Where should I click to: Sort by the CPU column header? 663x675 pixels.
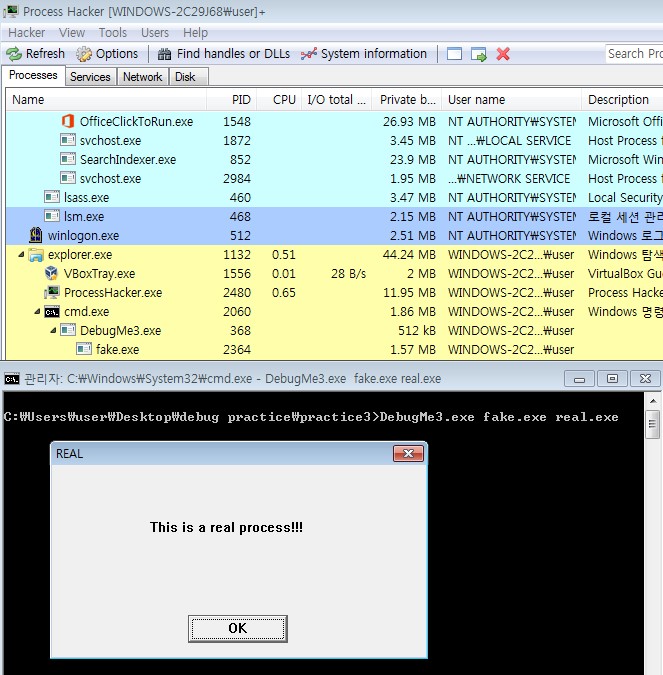tap(279, 100)
